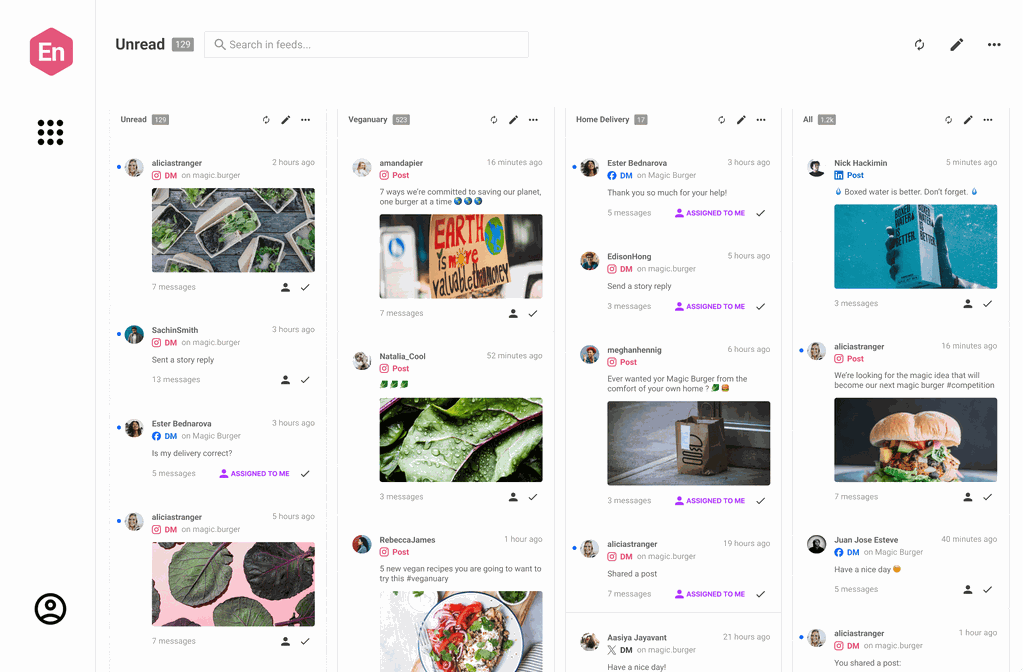This screenshot has height=672, width=1024.
Task: Expand more options for Unread column
Action: [x=306, y=120]
